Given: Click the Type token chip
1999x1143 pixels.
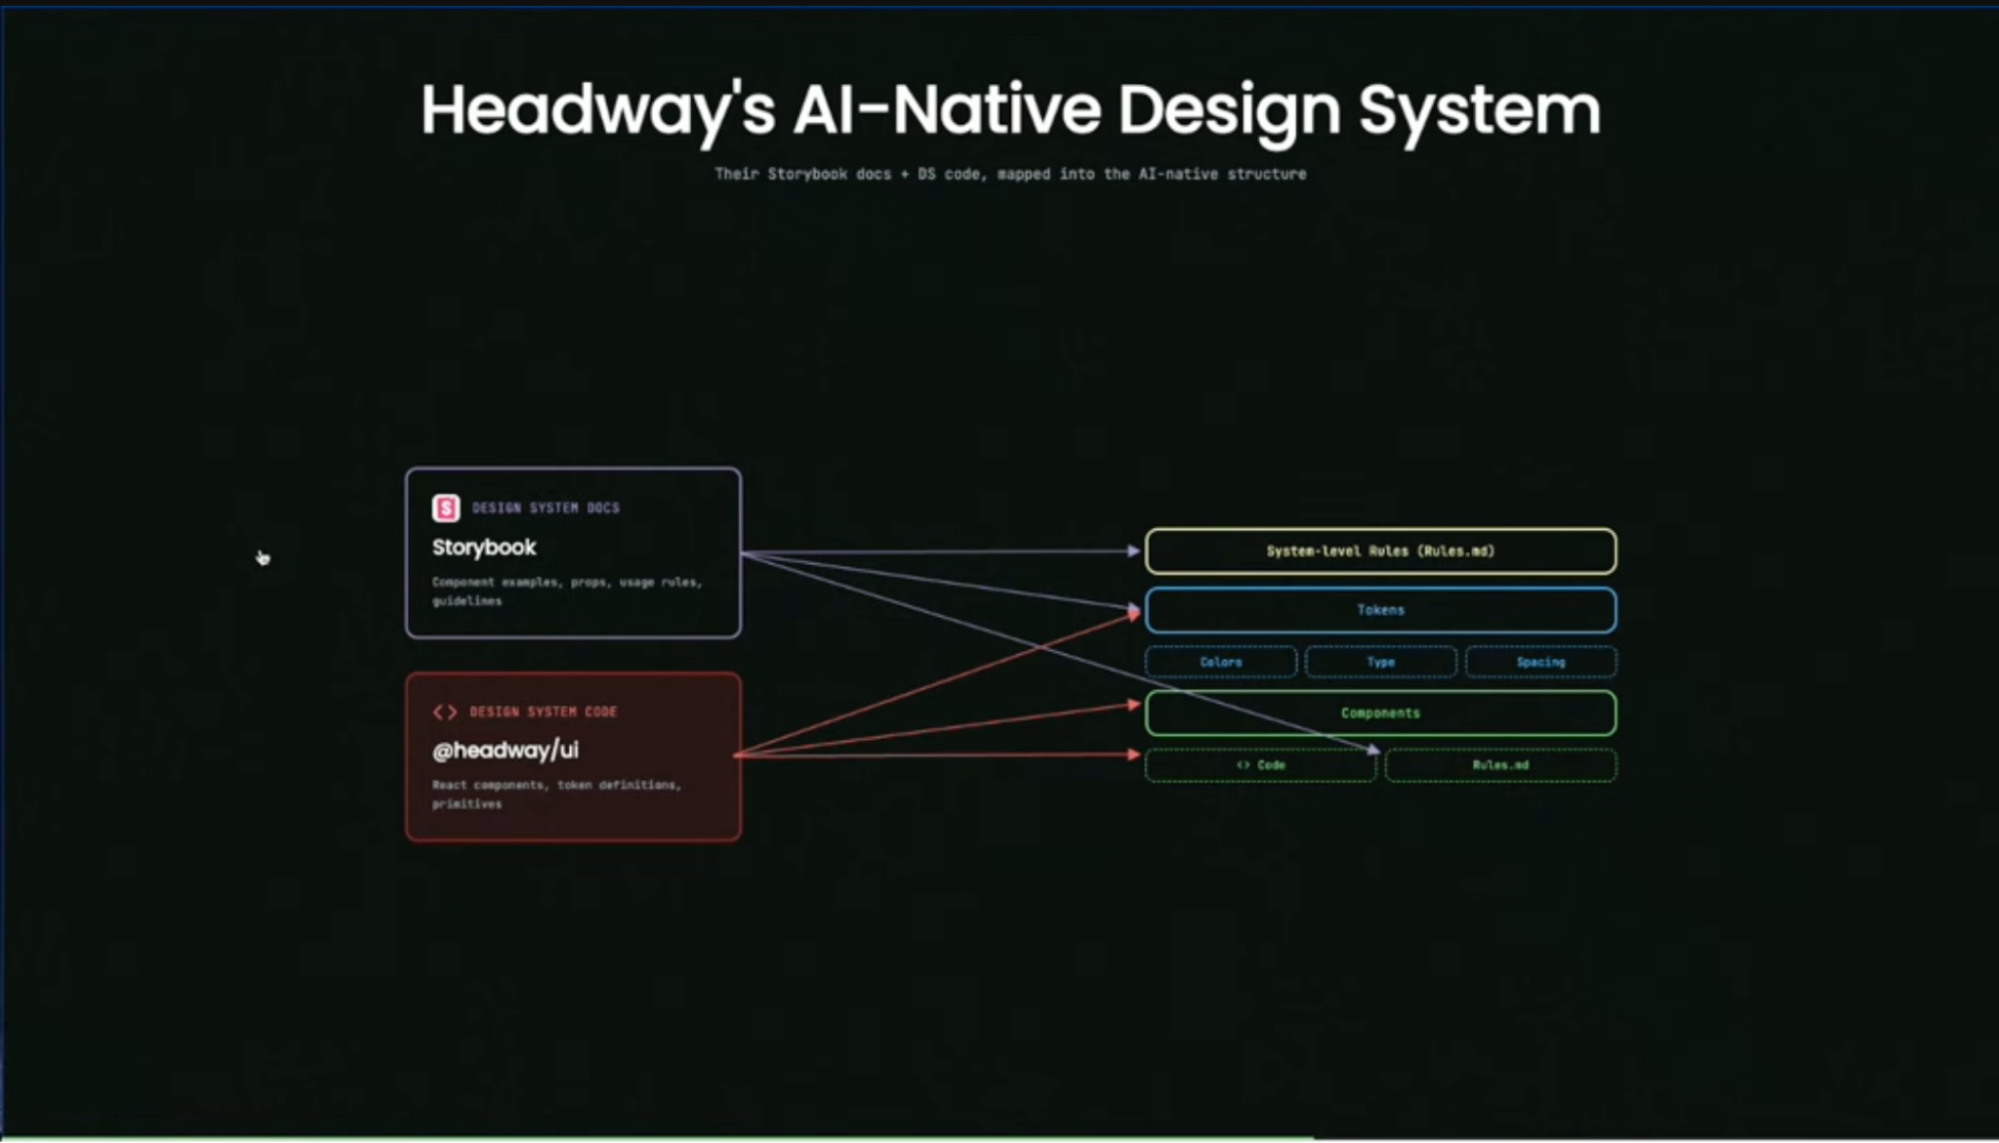Looking at the screenshot, I should [x=1381, y=662].
